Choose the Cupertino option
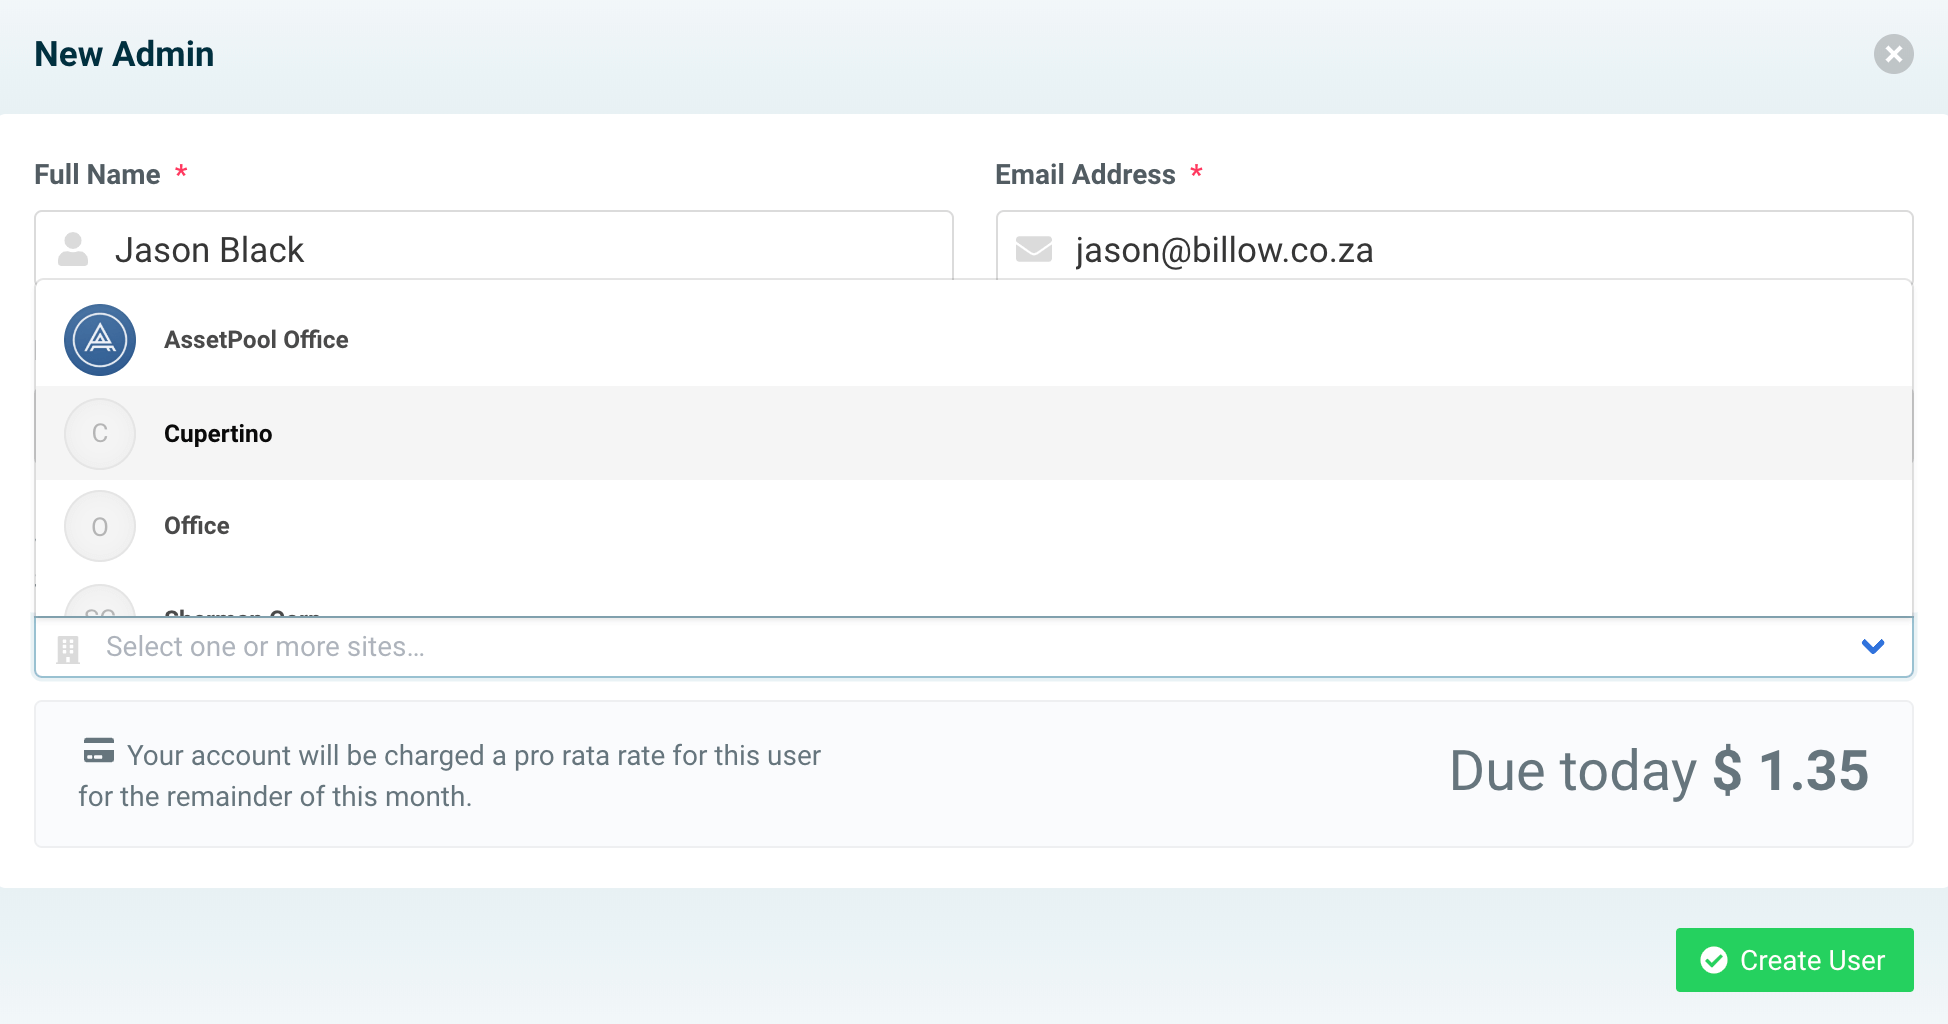 click(x=218, y=433)
